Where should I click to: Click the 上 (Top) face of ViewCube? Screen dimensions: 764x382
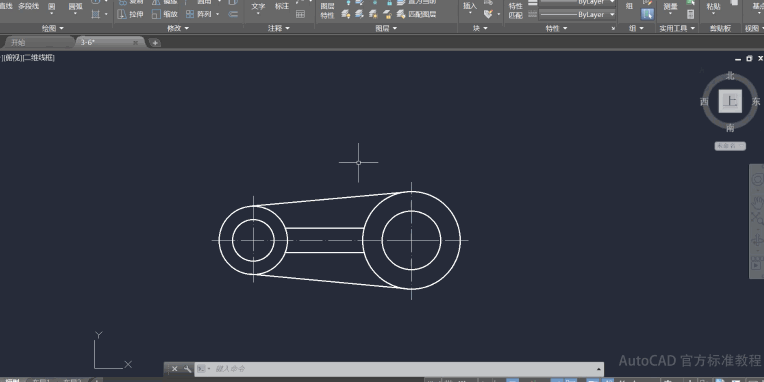[730, 101]
